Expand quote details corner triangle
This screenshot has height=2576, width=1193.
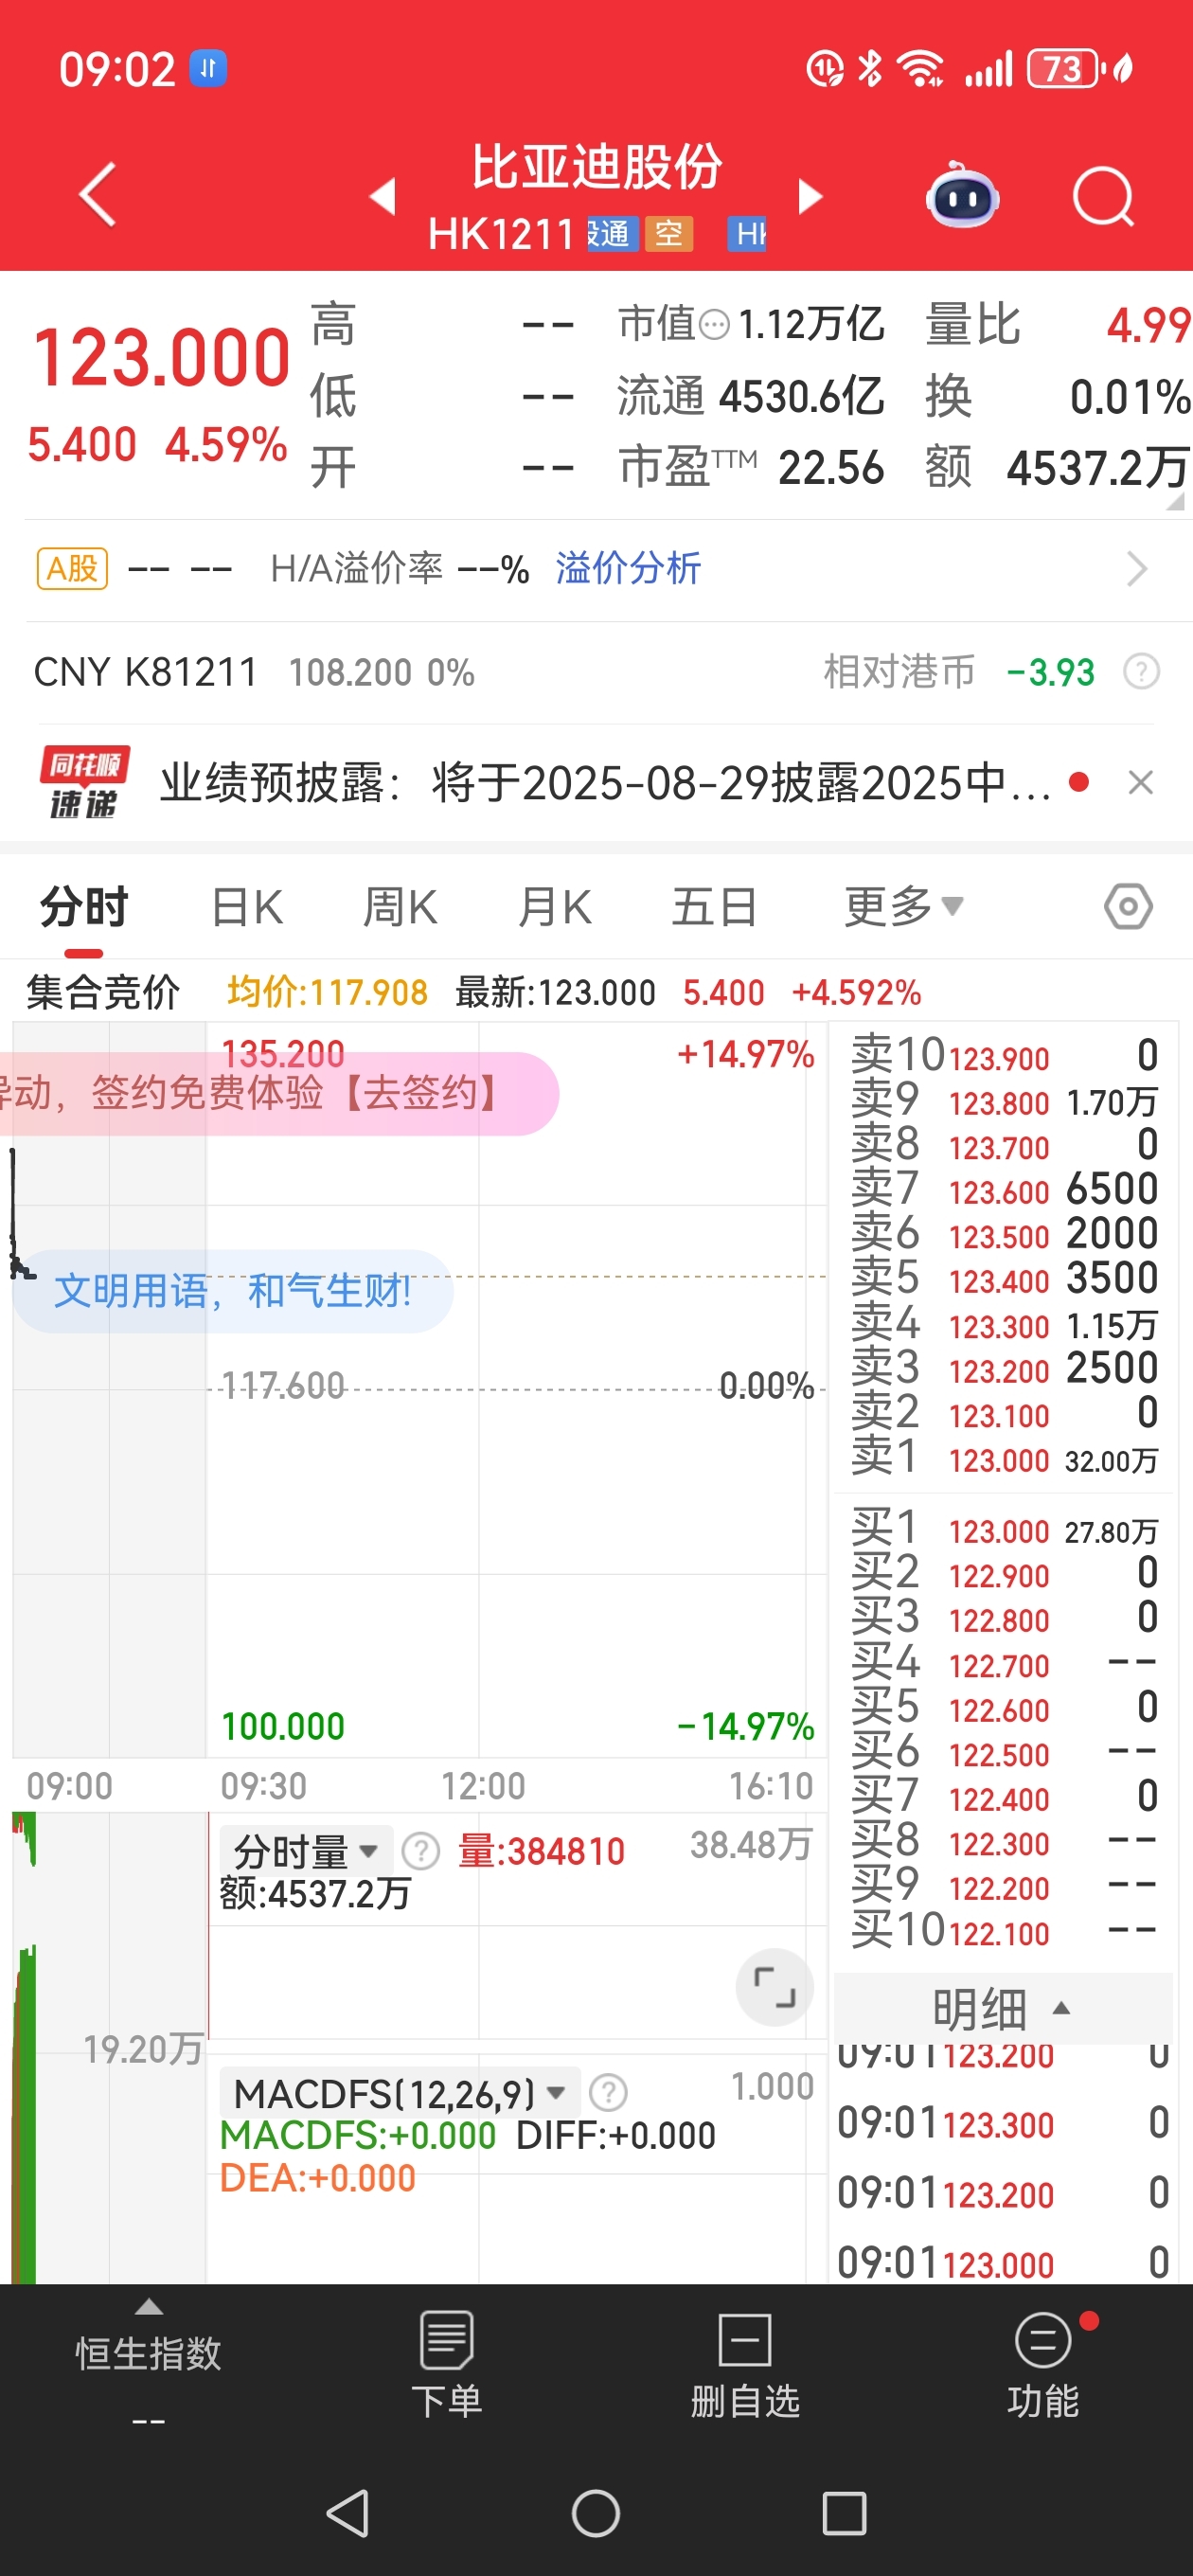(x=1175, y=501)
